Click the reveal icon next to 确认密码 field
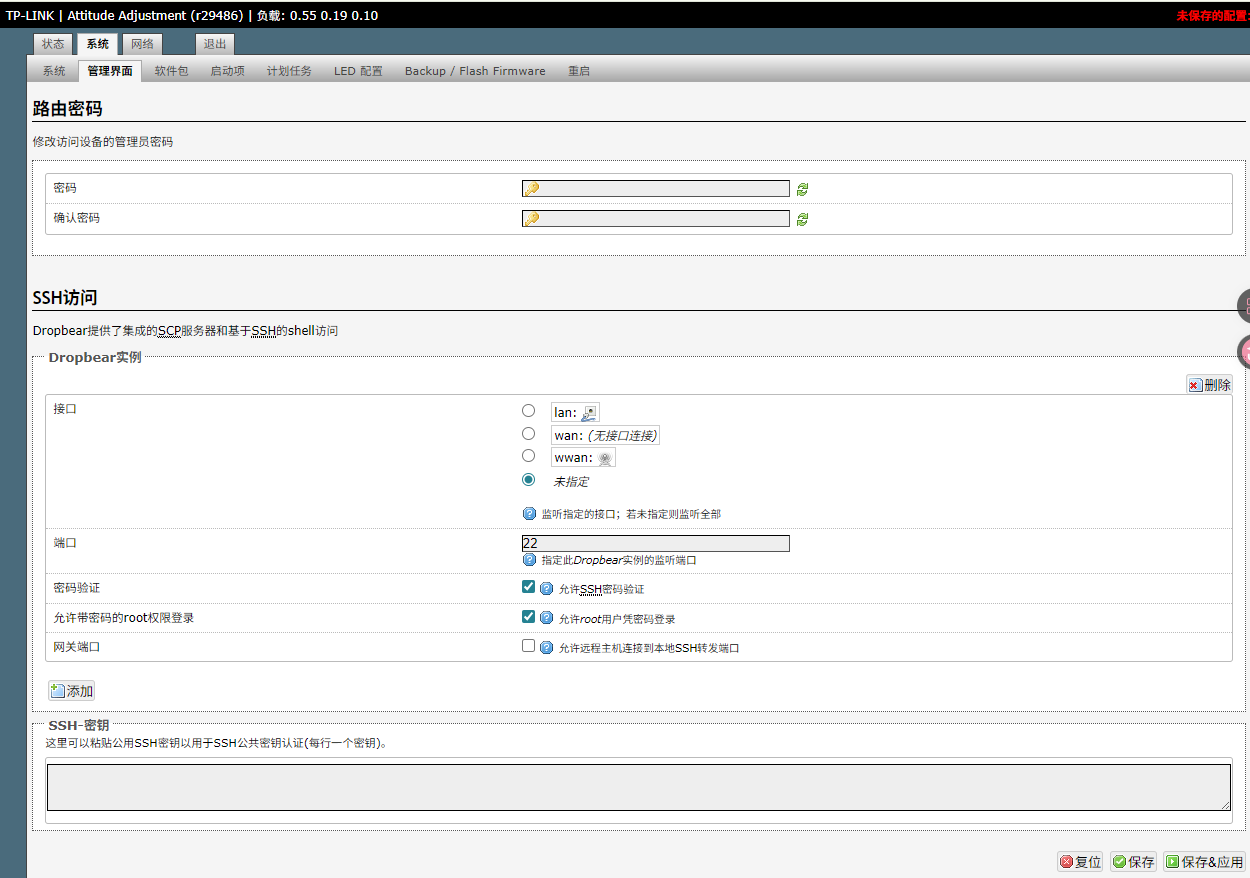 tap(802, 219)
